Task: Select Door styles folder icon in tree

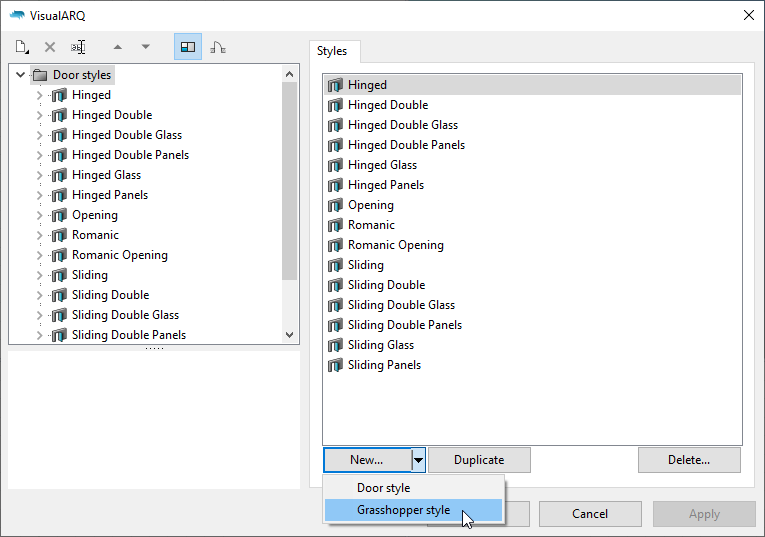Action: coord(40,75)
